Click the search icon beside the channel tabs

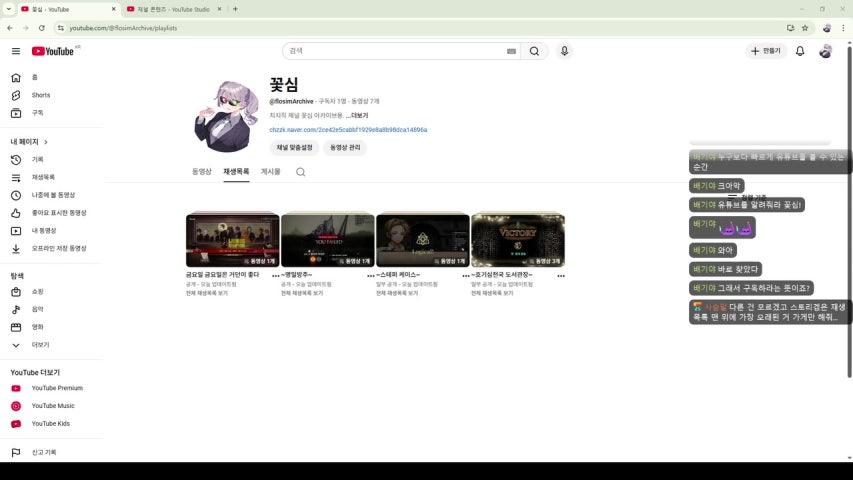(x=300, y=172)
